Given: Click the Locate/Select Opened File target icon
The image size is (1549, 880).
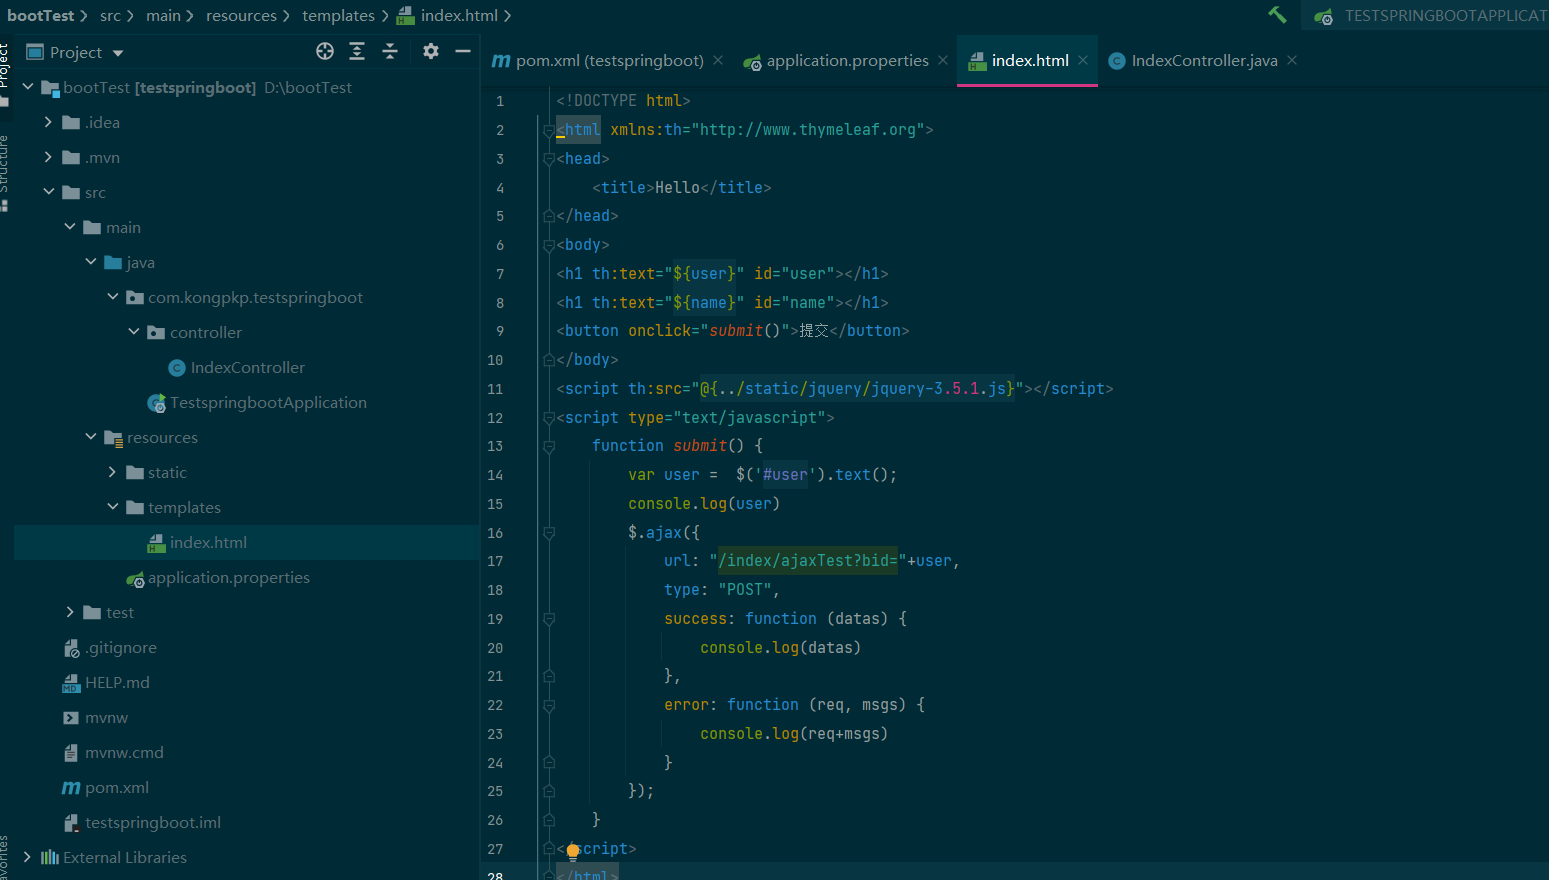Looking at the screenshot, I should (325, 52).
